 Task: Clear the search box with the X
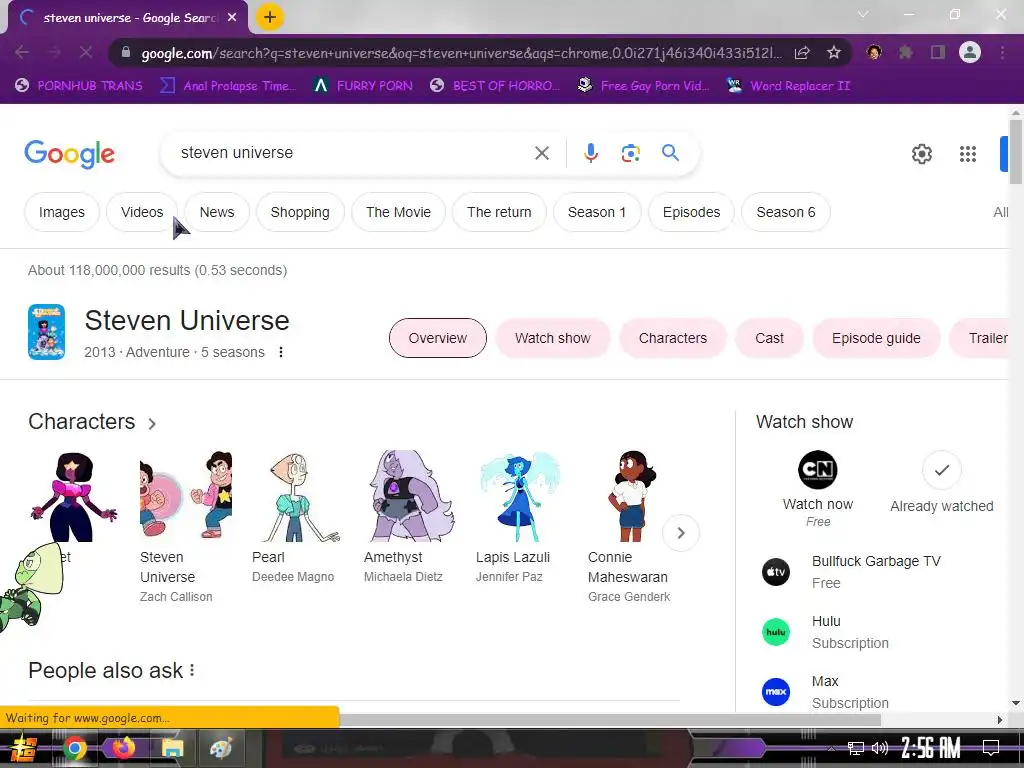coord(542,153)
